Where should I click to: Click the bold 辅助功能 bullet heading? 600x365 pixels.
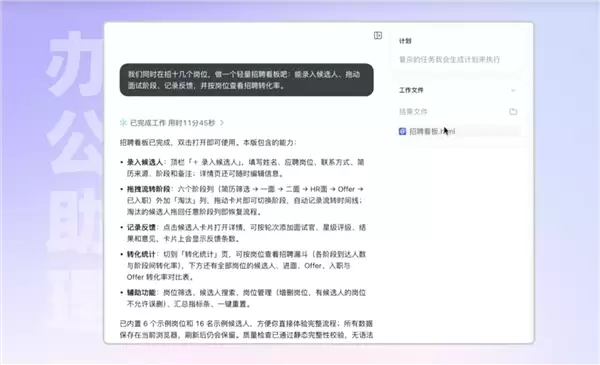[x=142, y=293]
